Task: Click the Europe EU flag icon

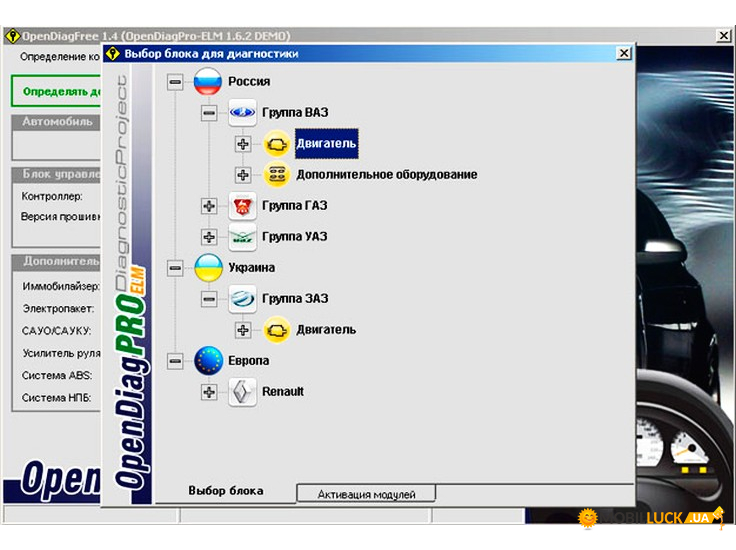Action: [x=208, y=361]
